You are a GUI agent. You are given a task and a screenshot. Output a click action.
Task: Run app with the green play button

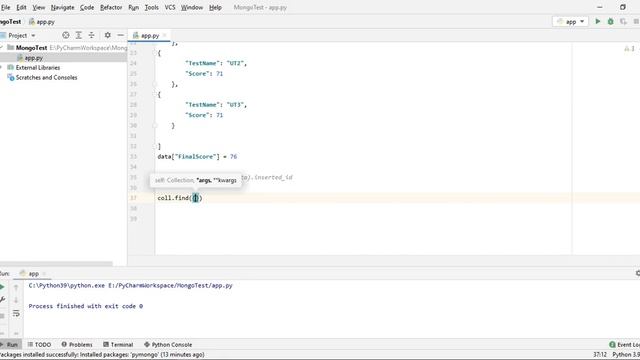[598, 22]
